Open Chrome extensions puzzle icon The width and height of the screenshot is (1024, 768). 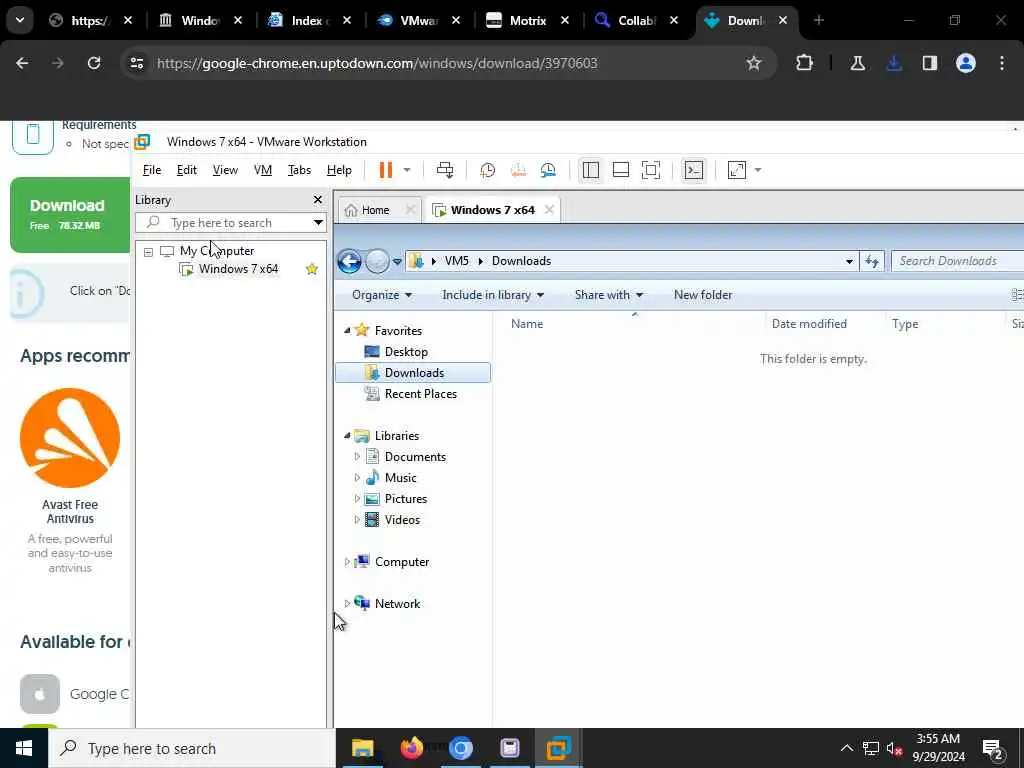point(804,63)
